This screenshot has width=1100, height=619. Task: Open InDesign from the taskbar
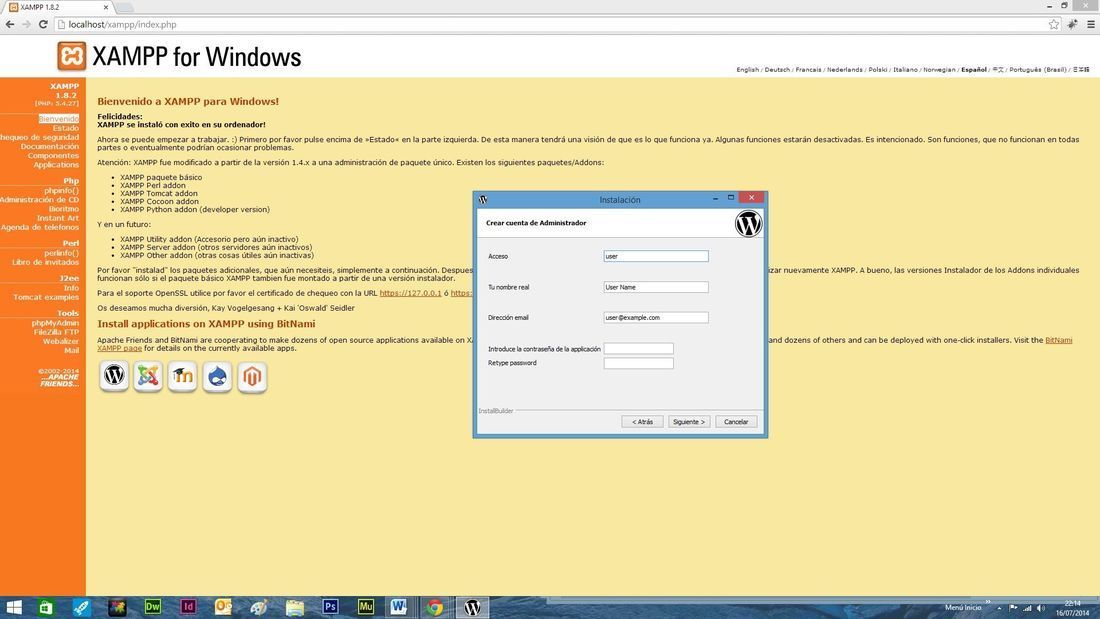click(187, 607)
